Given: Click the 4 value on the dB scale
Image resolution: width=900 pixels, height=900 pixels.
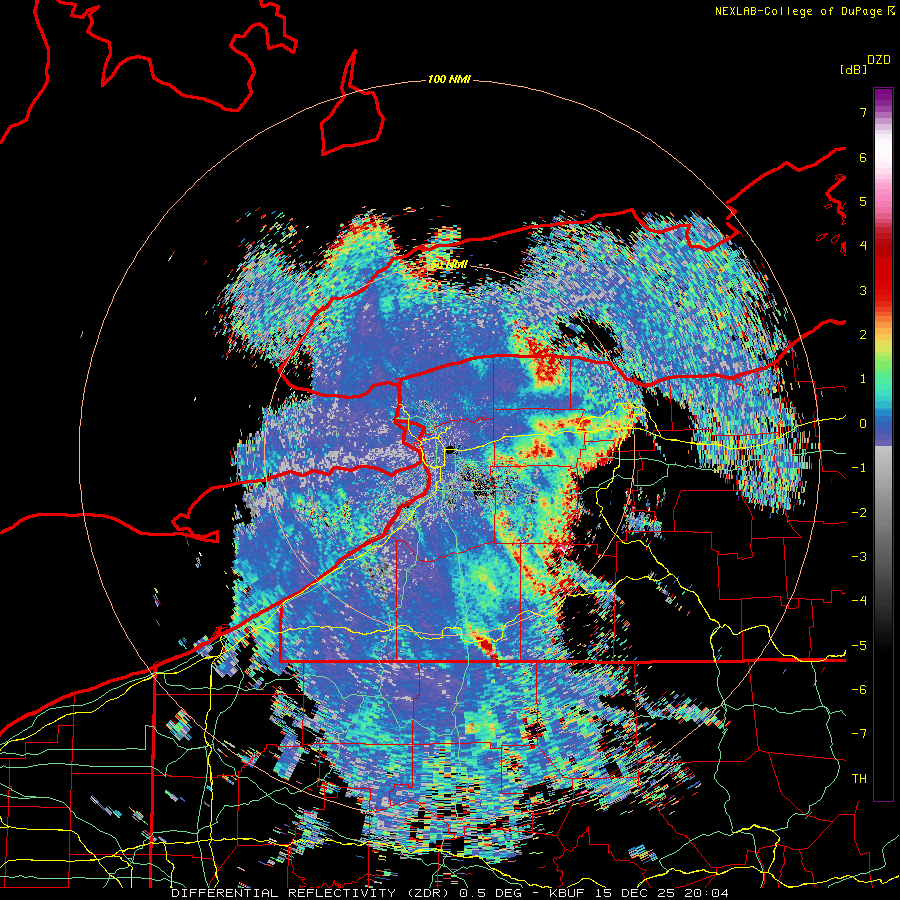Looking at the screenshot, I should 863,246.
